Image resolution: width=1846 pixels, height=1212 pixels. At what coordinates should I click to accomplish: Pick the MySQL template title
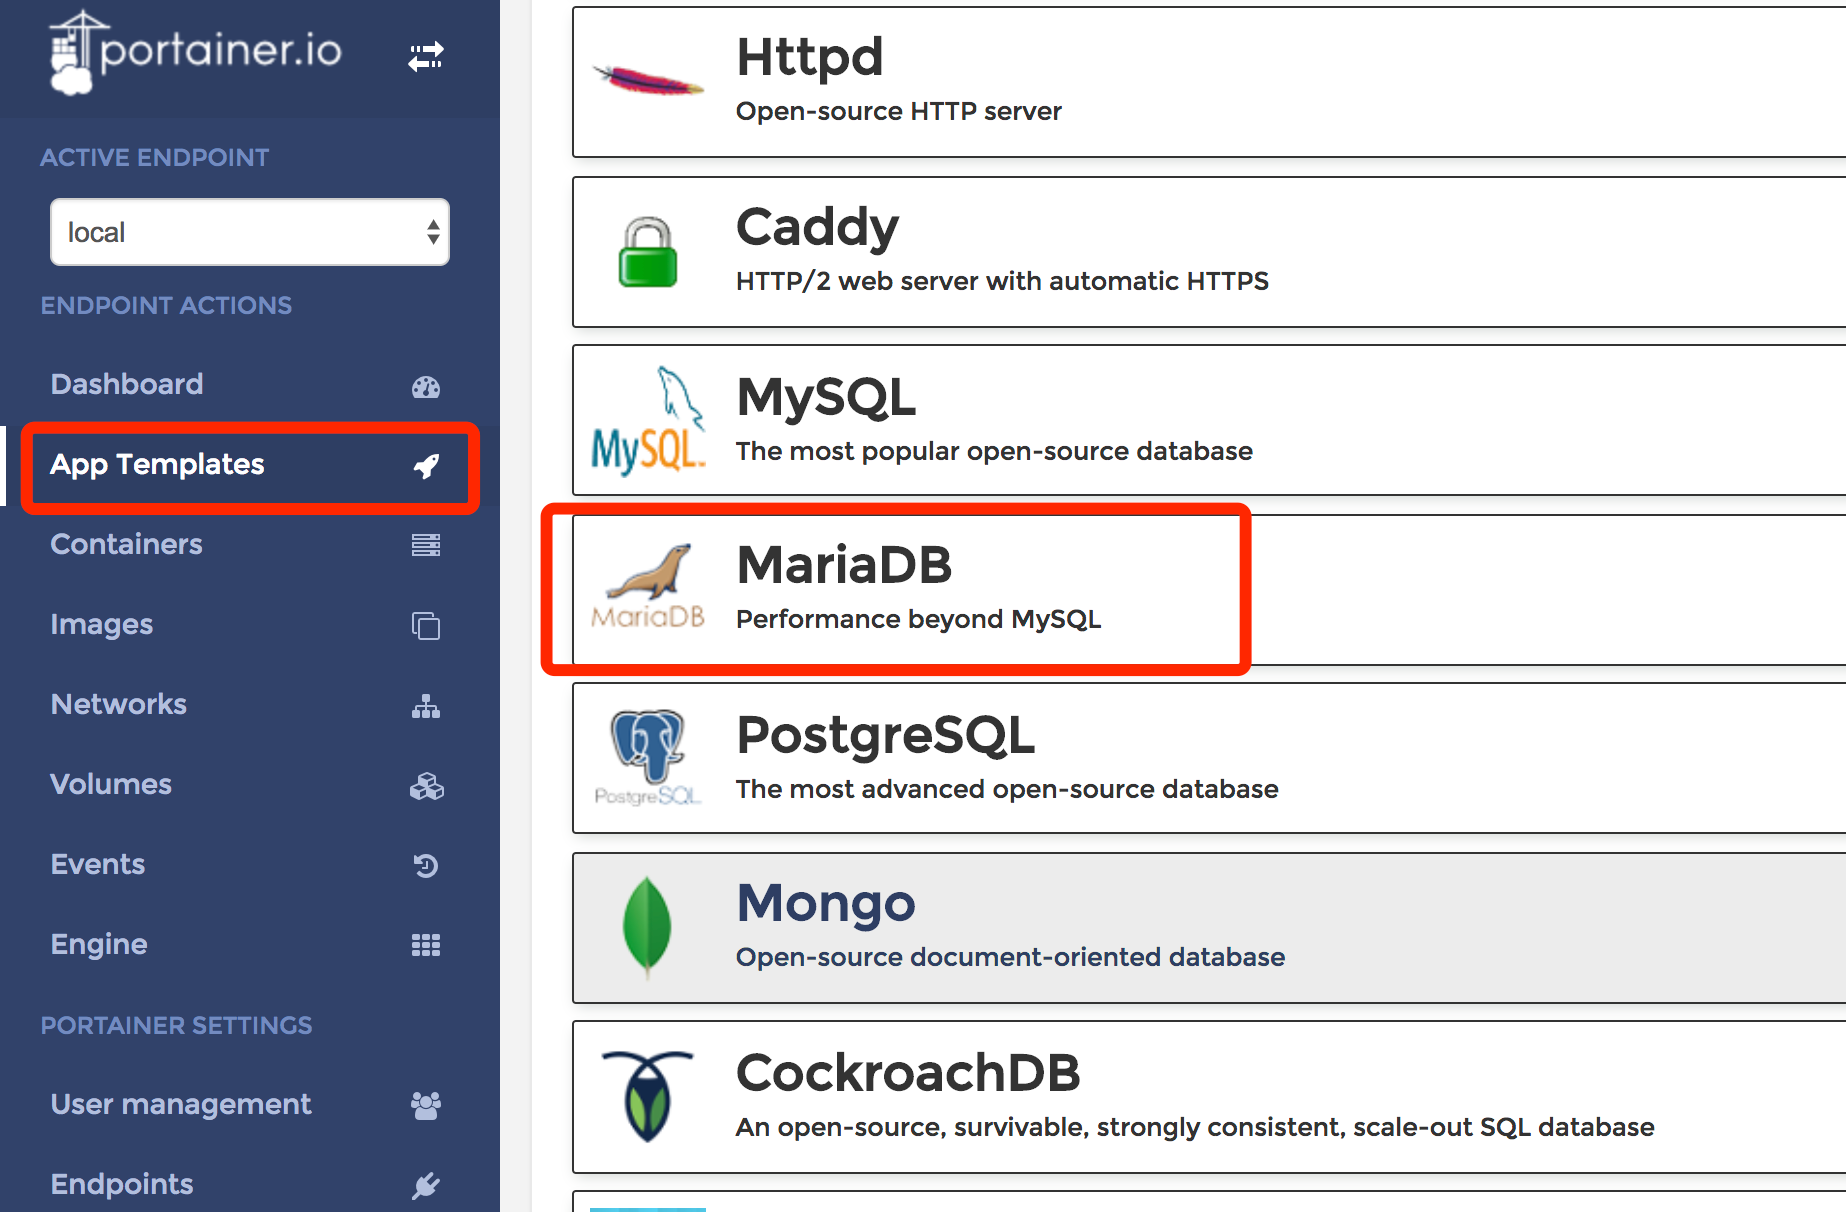pyautogui.click(x=826, y=398)
